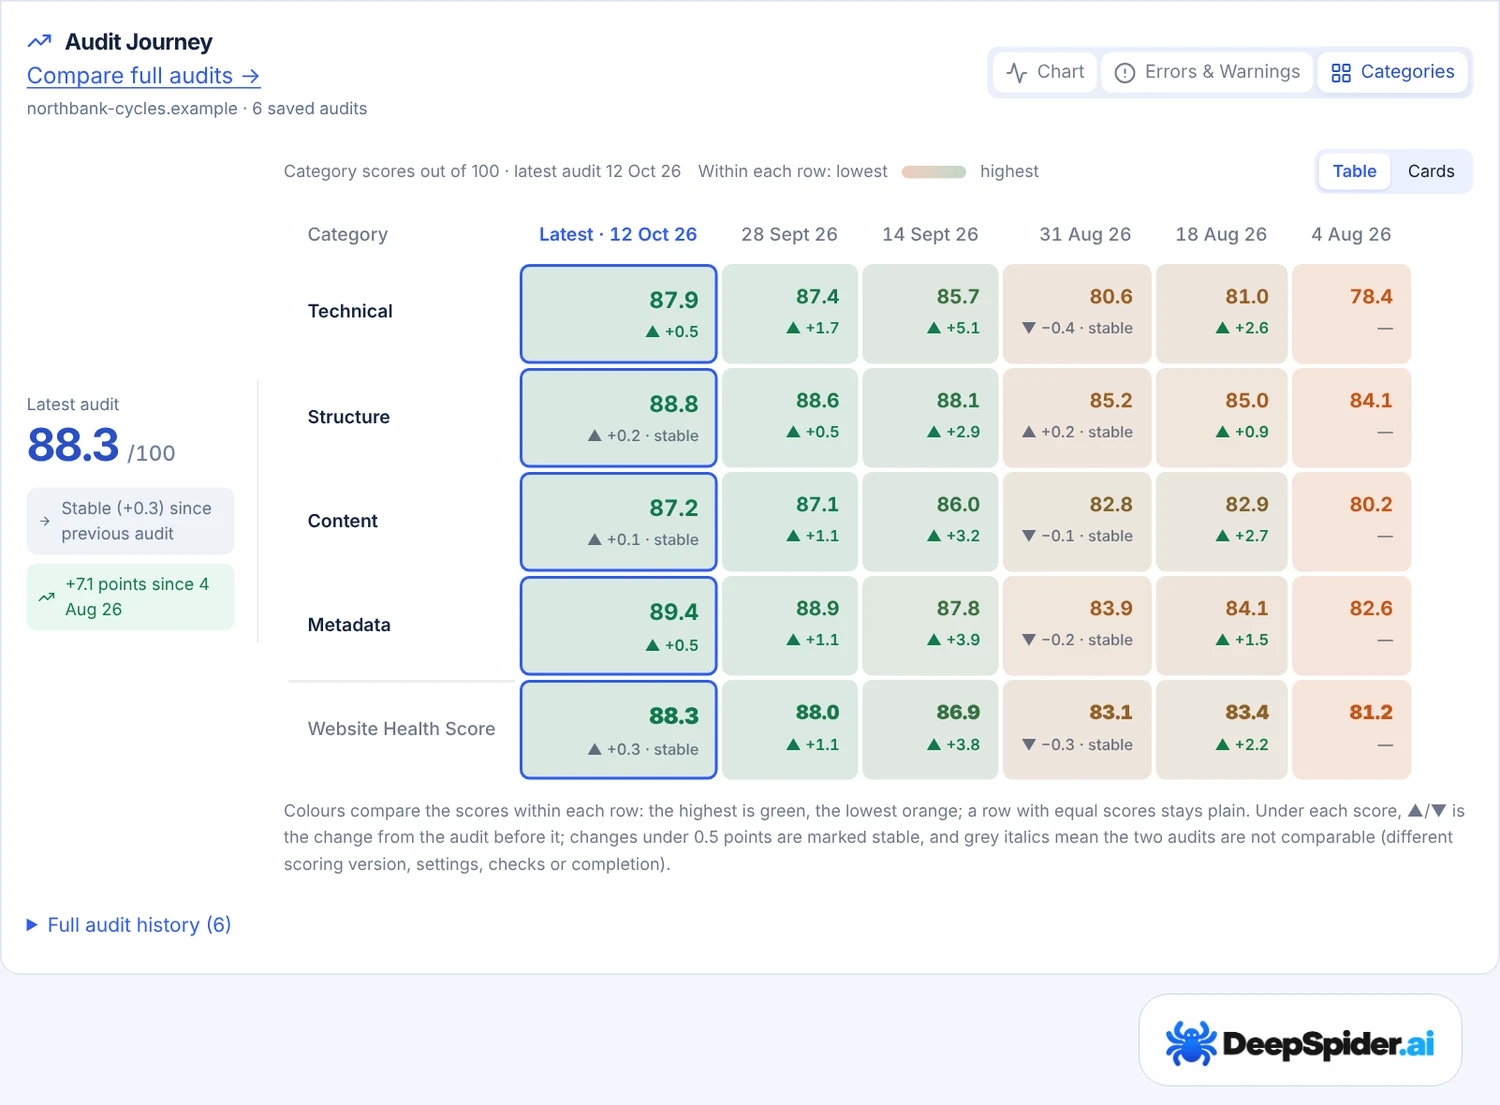Click the Errors & Warnings alert icon

[x=1125, y=73]
